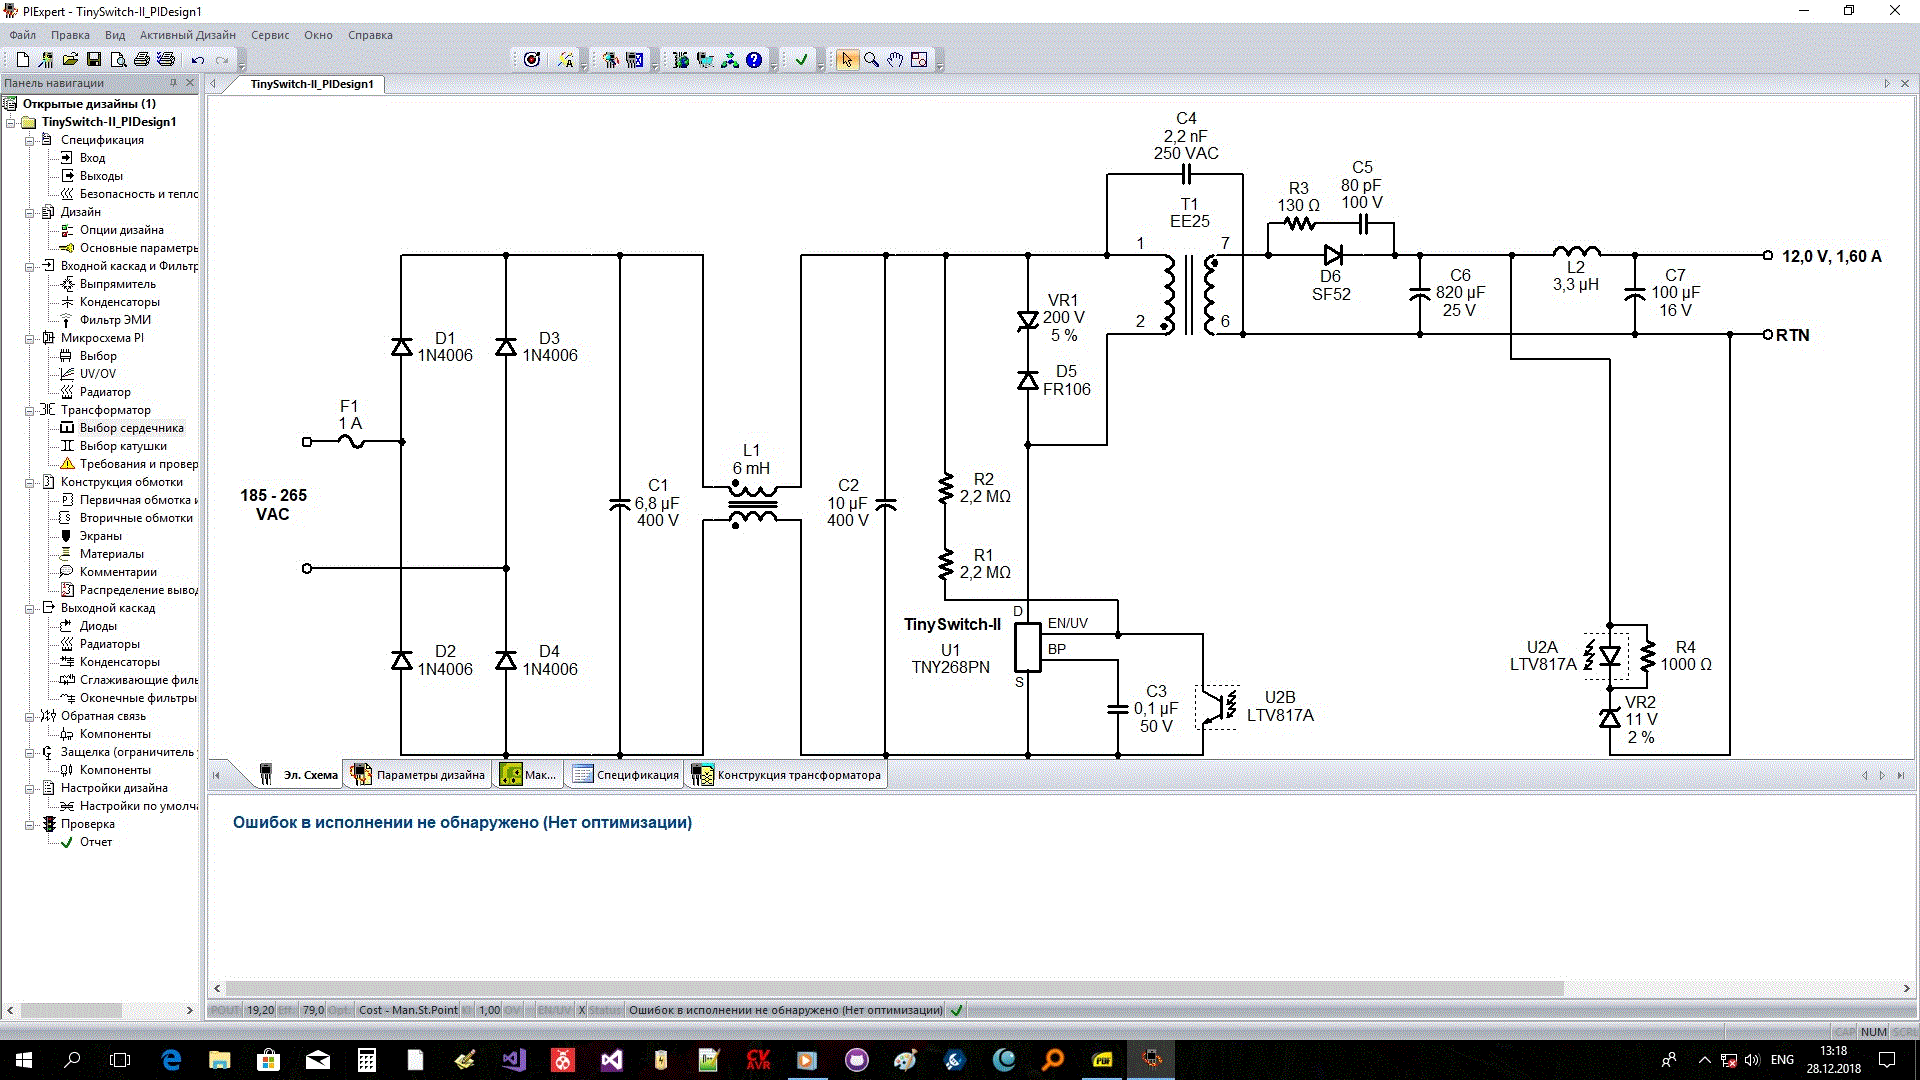Collapse the Выходной каскад node
1920x1080 pixels.
[30, 608]
